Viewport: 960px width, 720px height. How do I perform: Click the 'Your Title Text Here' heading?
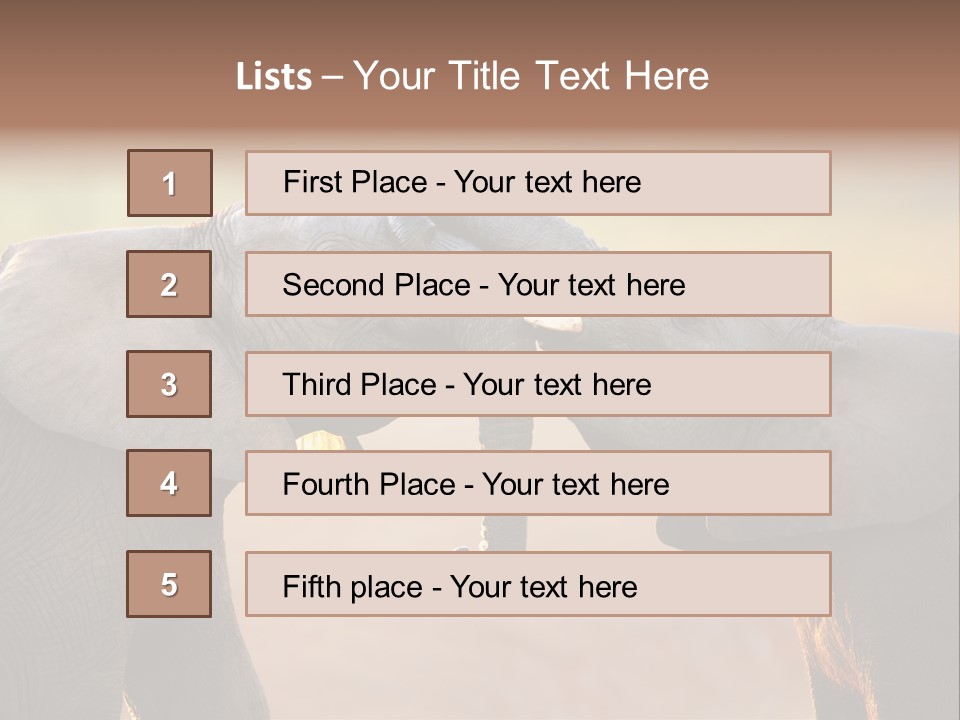531,77
